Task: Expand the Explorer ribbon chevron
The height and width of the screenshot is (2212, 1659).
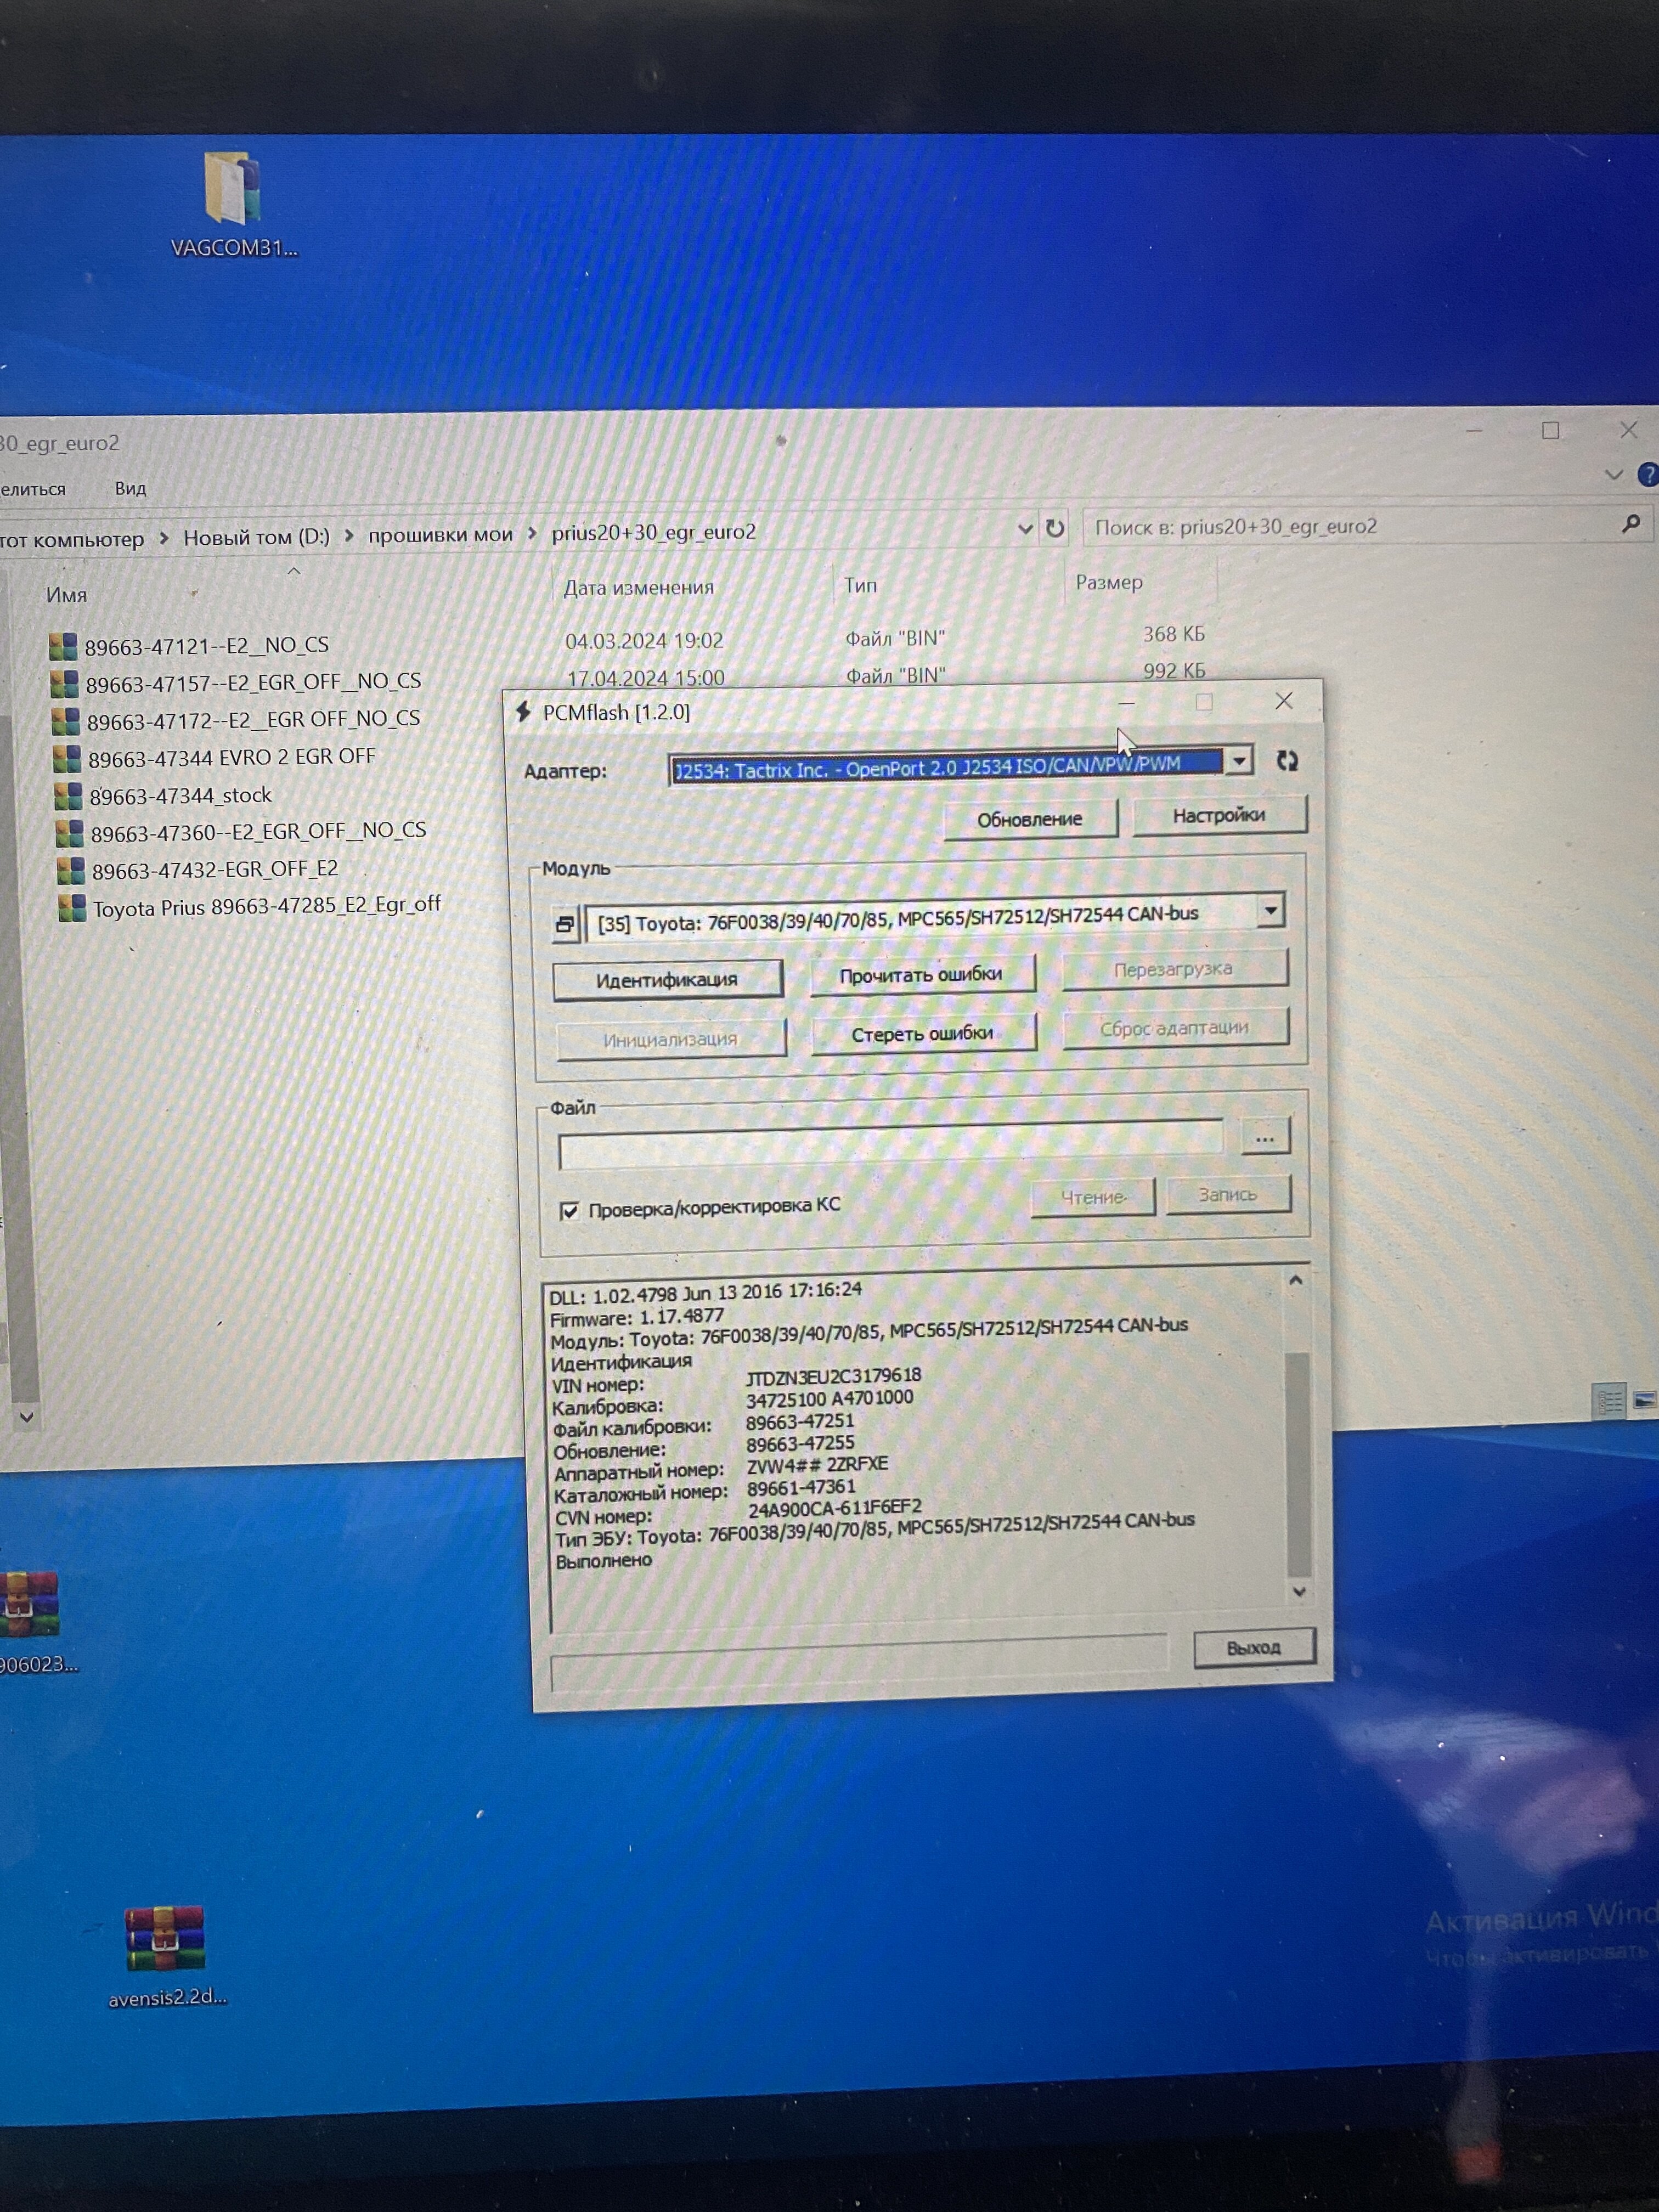Action: coord(1613,474)
